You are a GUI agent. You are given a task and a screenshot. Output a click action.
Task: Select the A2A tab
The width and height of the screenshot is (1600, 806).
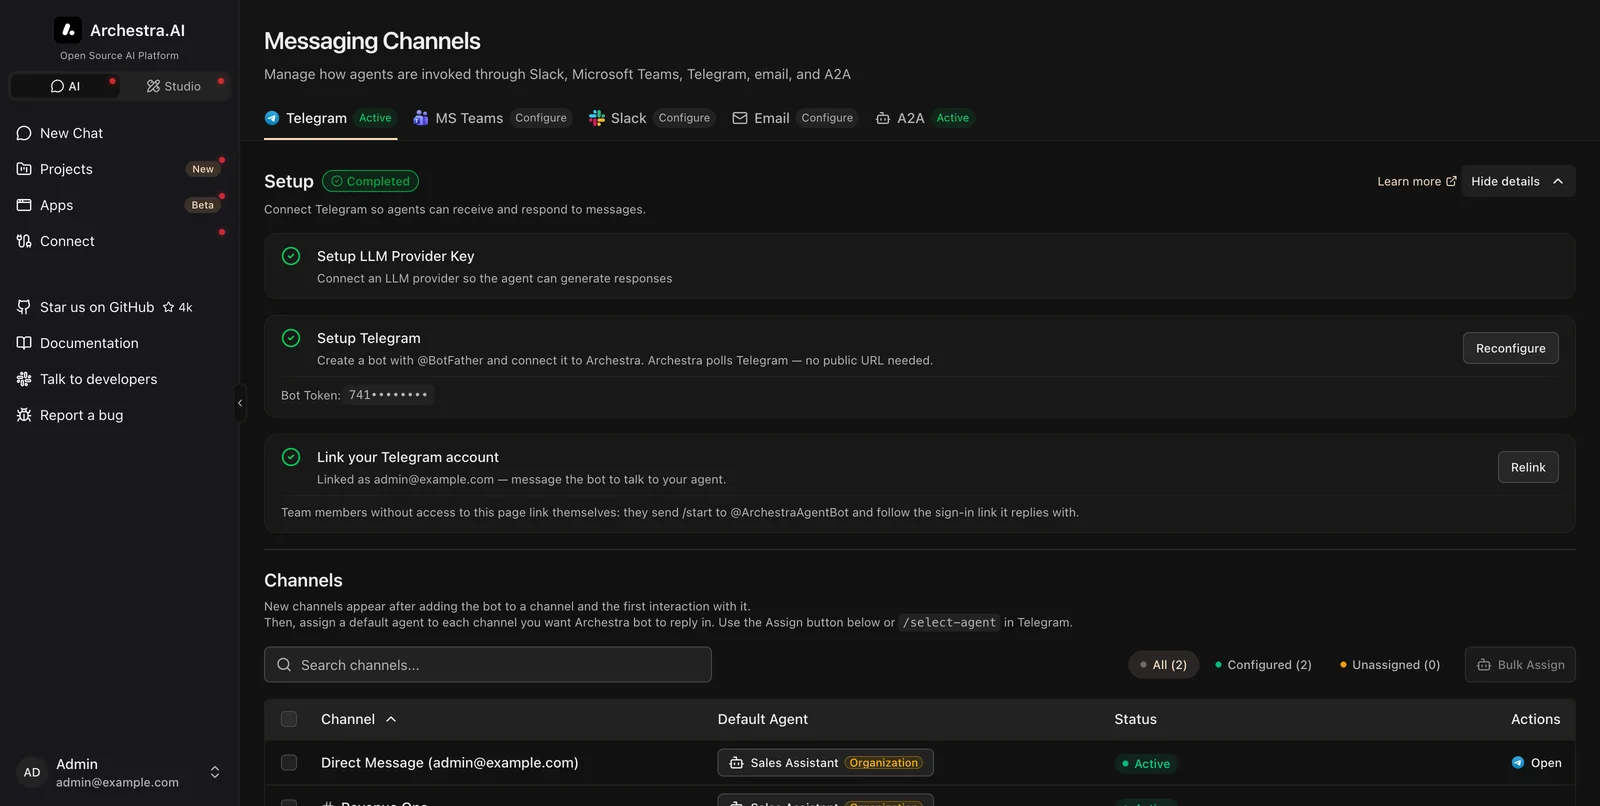(925, 118)
